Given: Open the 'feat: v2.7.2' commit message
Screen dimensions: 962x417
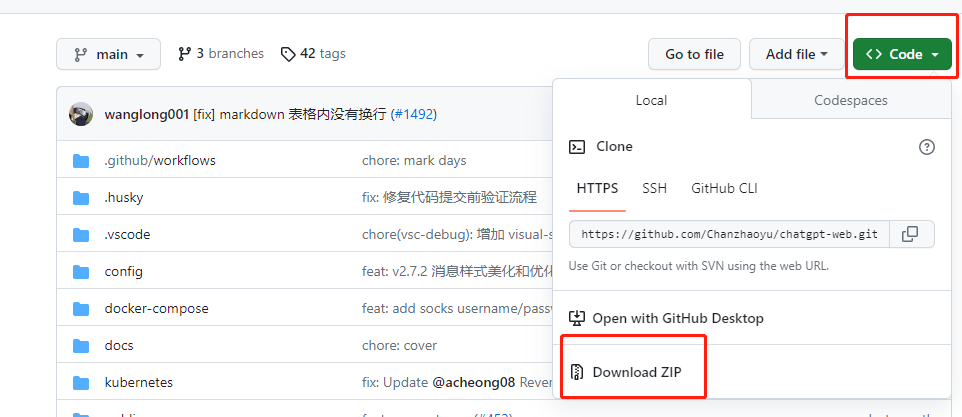Looking at the screenshot, I should [457, 272].
